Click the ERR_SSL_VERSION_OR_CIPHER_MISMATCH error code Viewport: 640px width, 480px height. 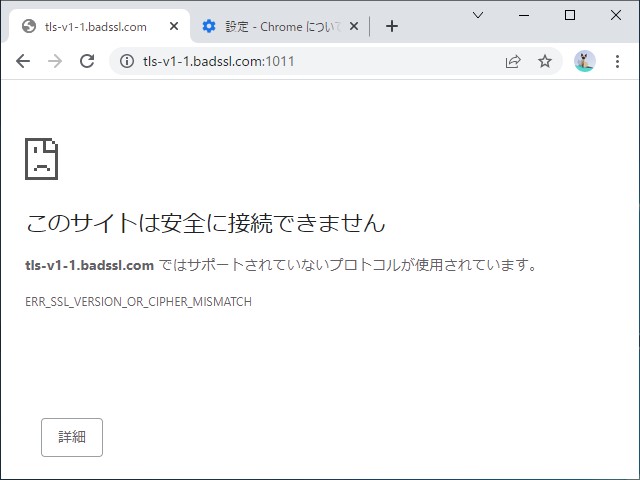click(138, 302)
